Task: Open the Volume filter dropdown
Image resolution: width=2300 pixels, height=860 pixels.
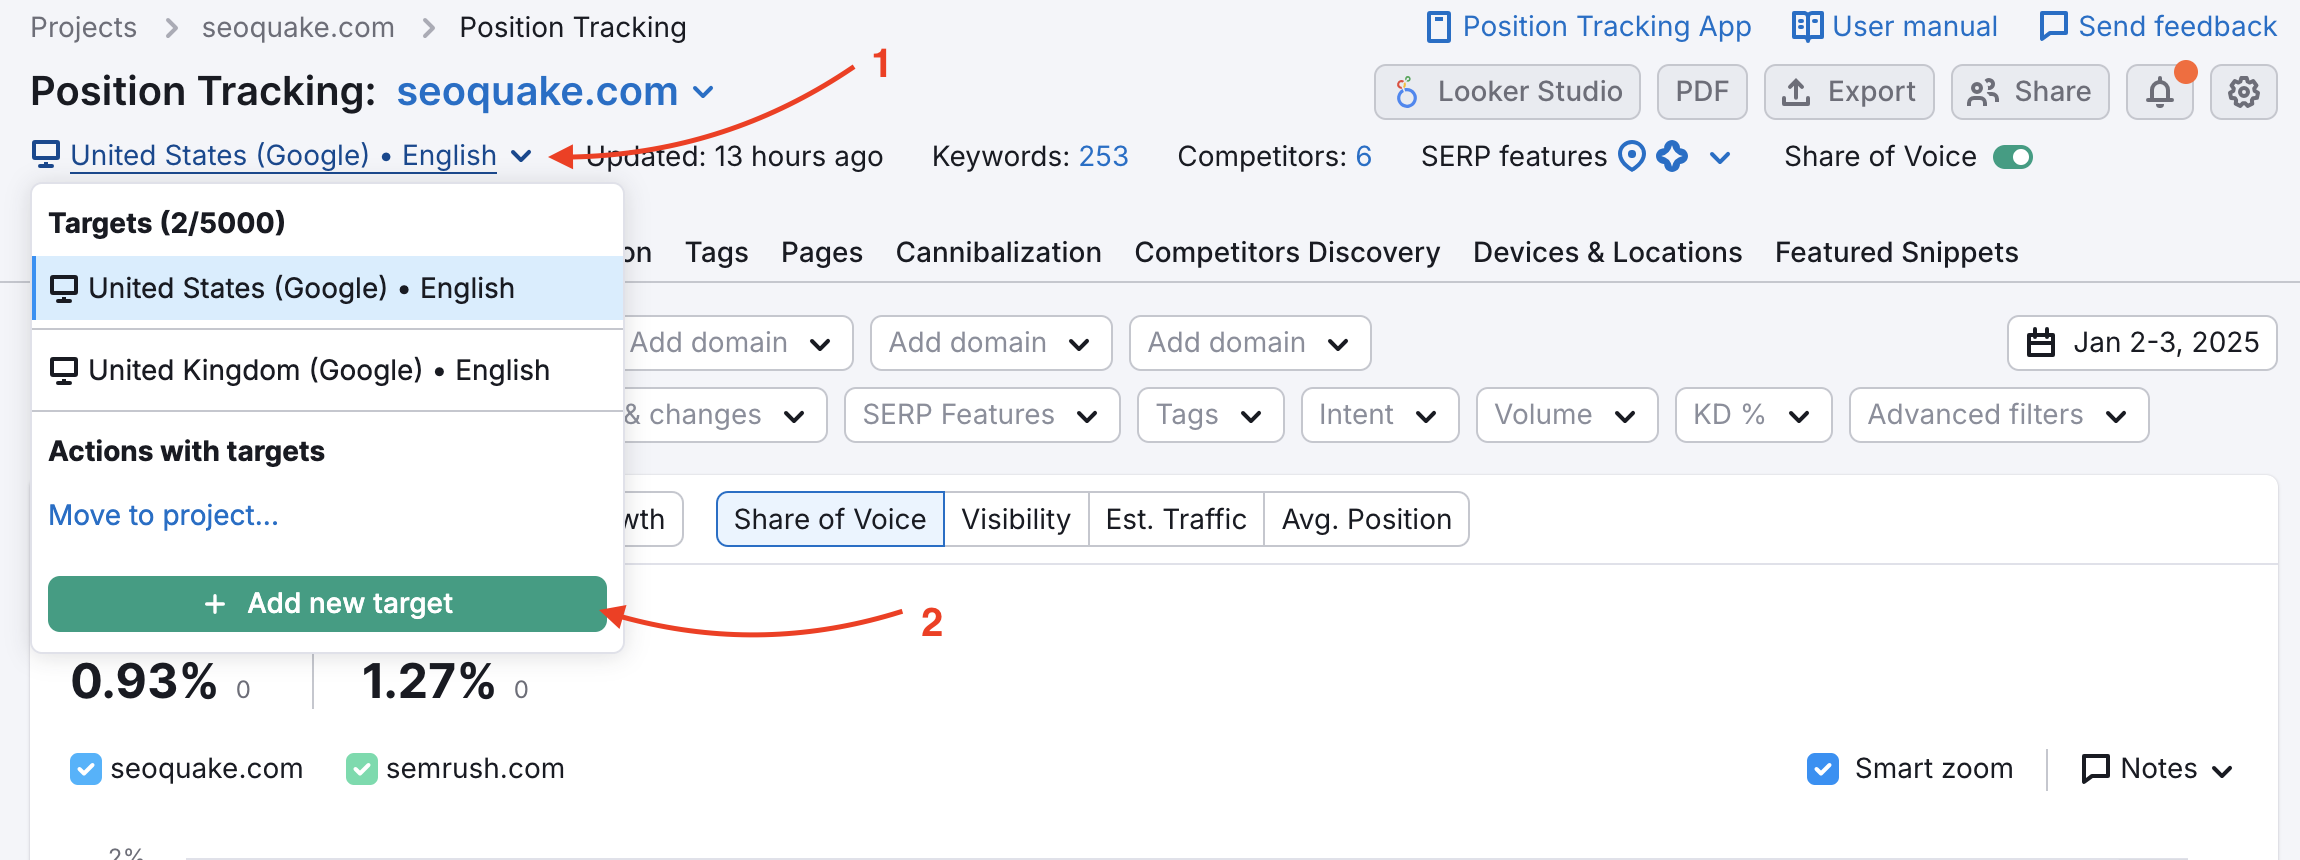Action: [1567, 415]
